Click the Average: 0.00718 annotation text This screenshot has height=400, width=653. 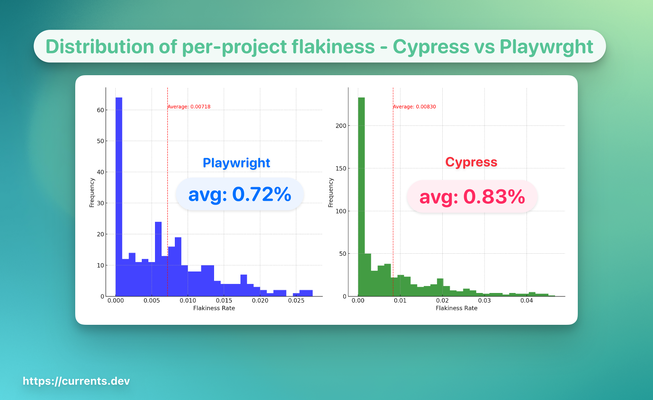[x=188, y=106]
